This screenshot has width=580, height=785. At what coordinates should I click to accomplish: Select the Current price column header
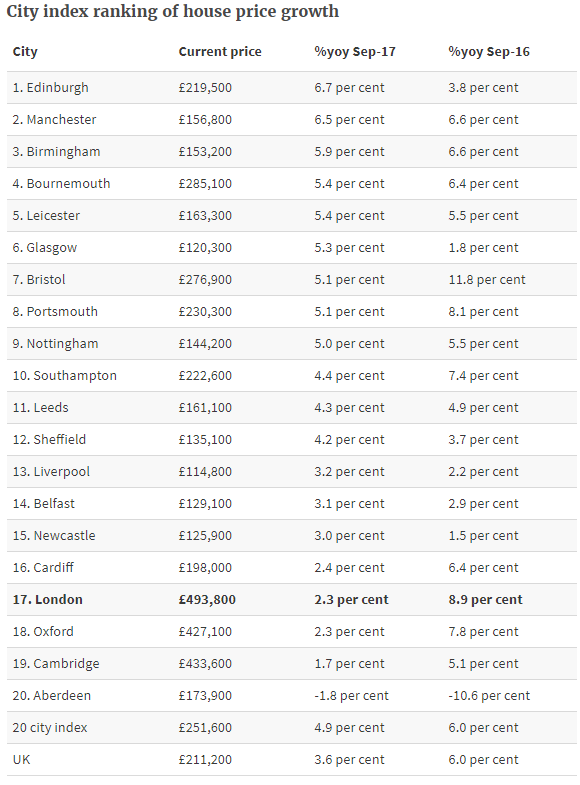click(x=220, y=52)
